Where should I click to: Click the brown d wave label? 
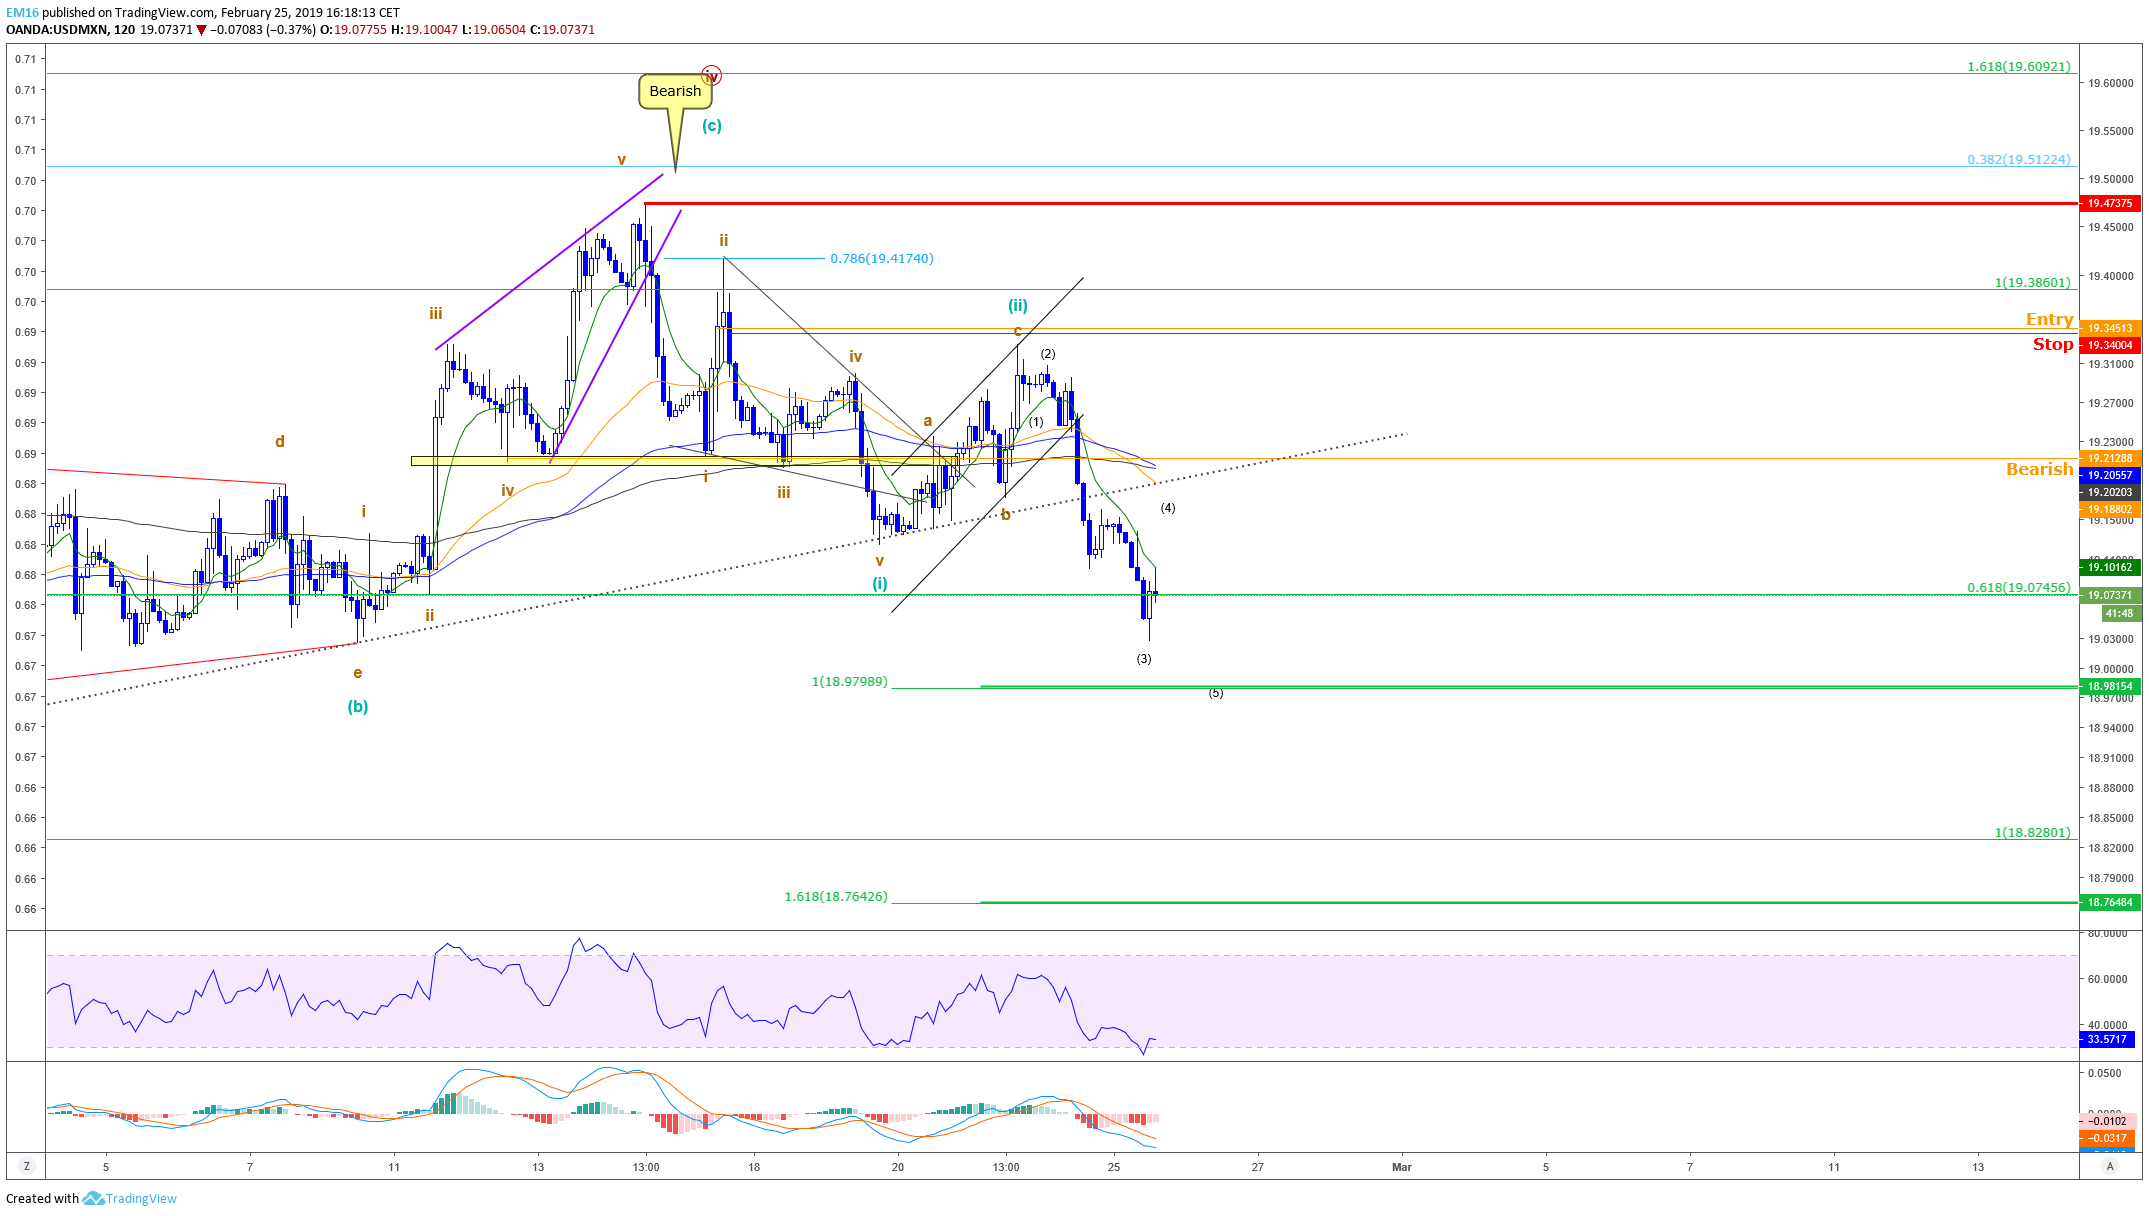tap(280, 442)
